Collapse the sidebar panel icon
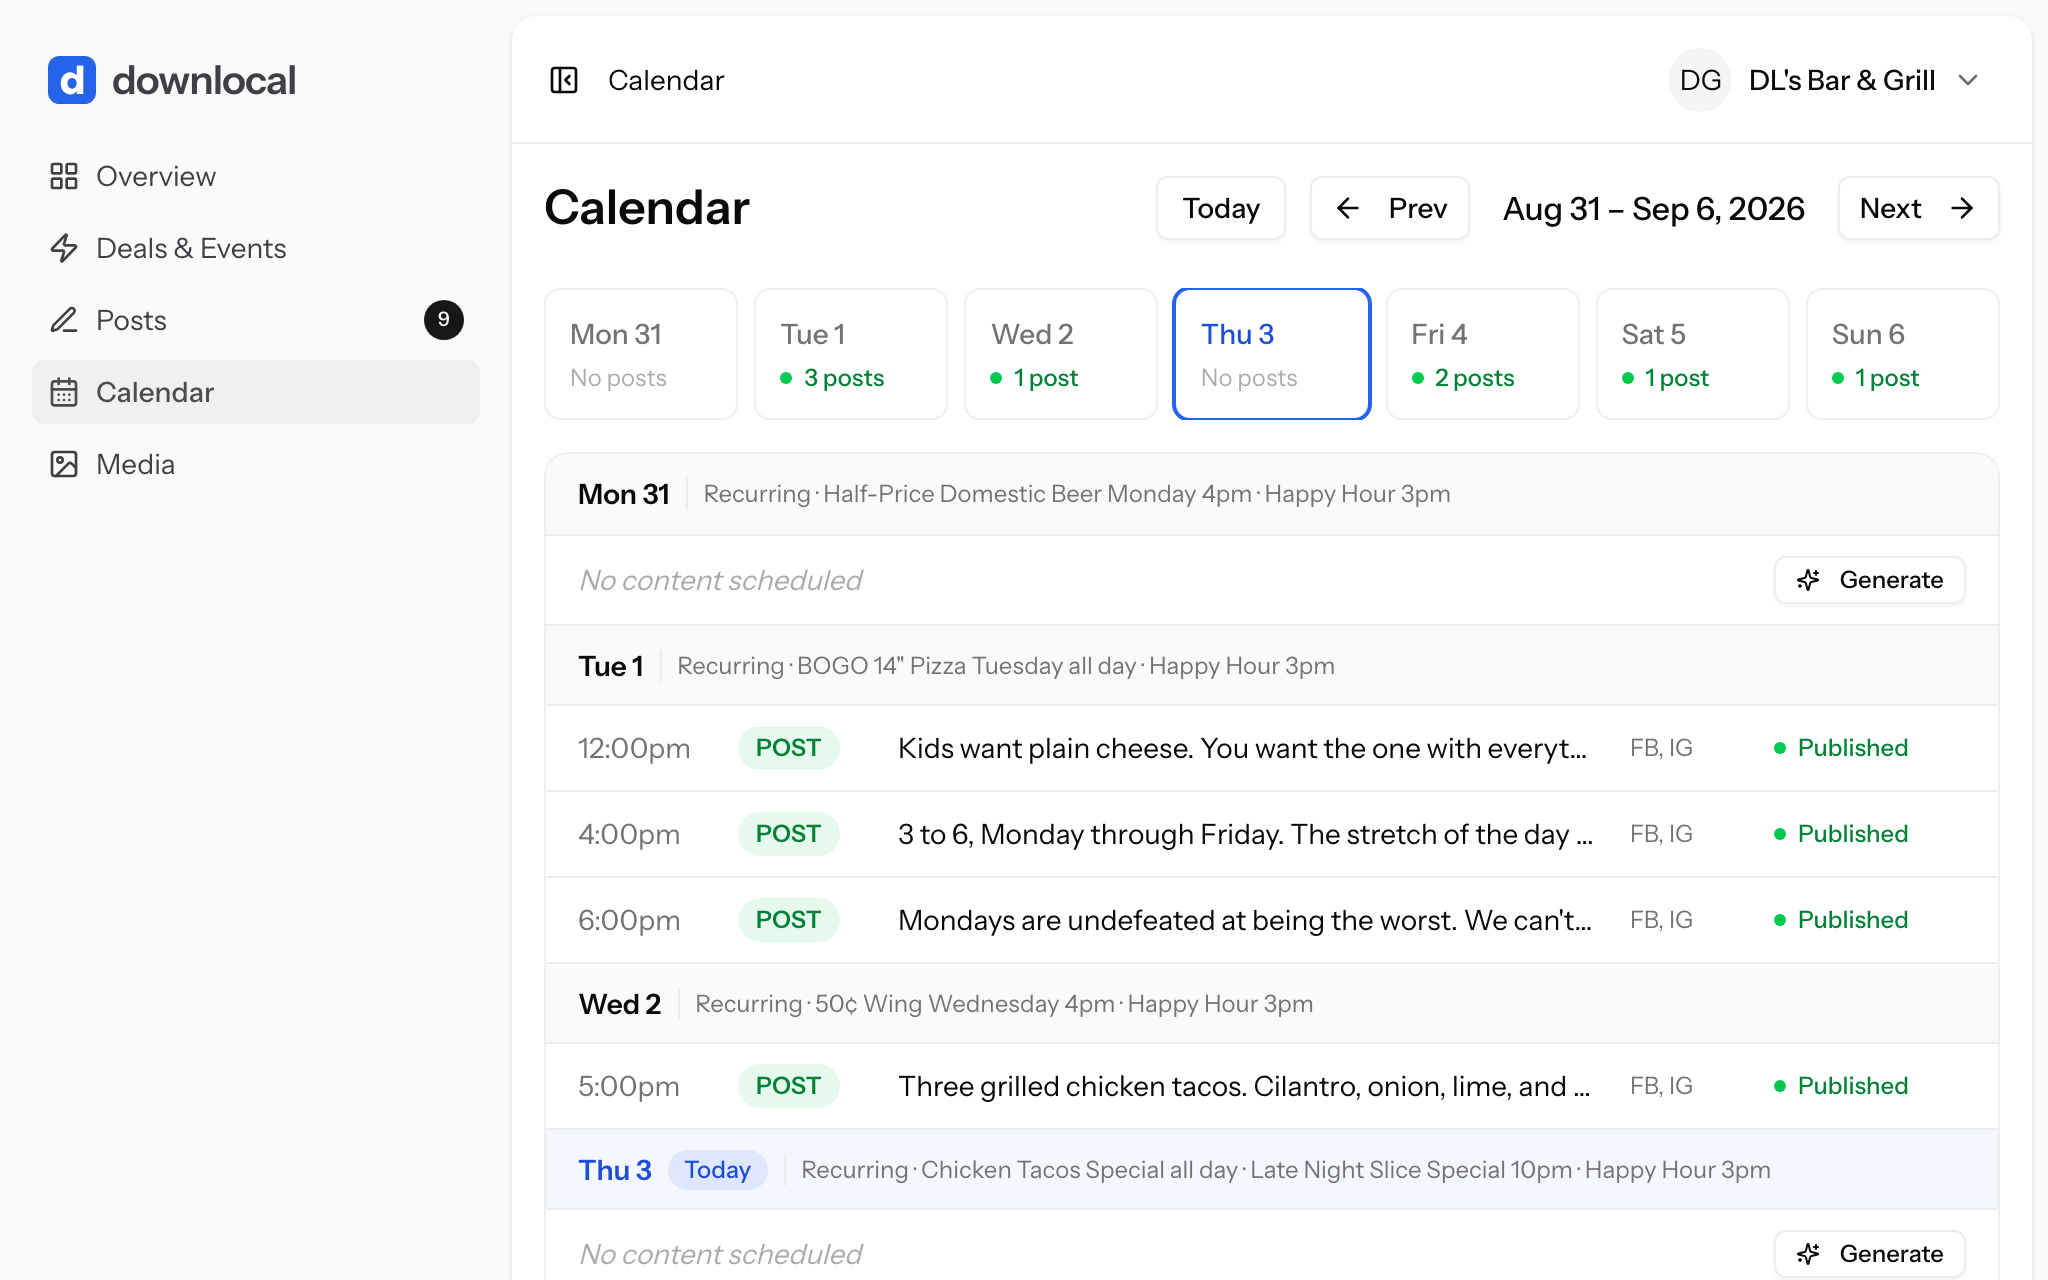 tap(564, 80)
